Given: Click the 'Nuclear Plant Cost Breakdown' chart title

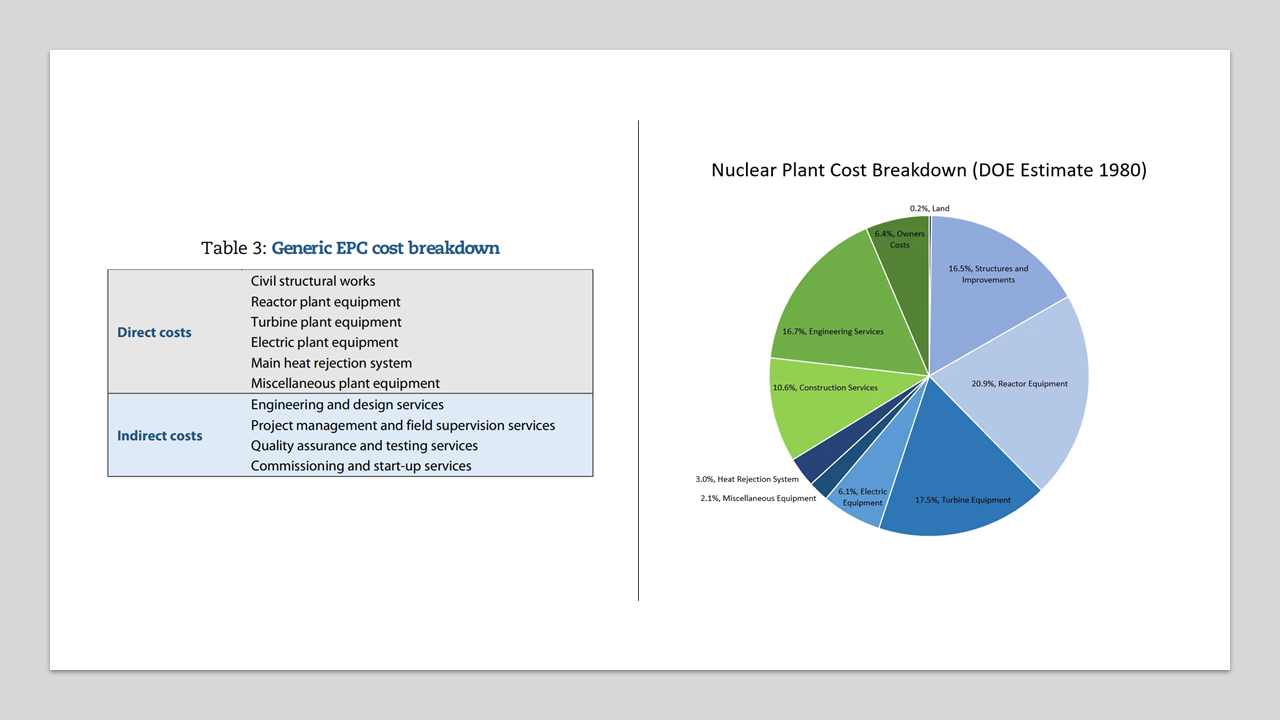Looking at the screenshot, I should pyautogui.click(x=929, y=170).
